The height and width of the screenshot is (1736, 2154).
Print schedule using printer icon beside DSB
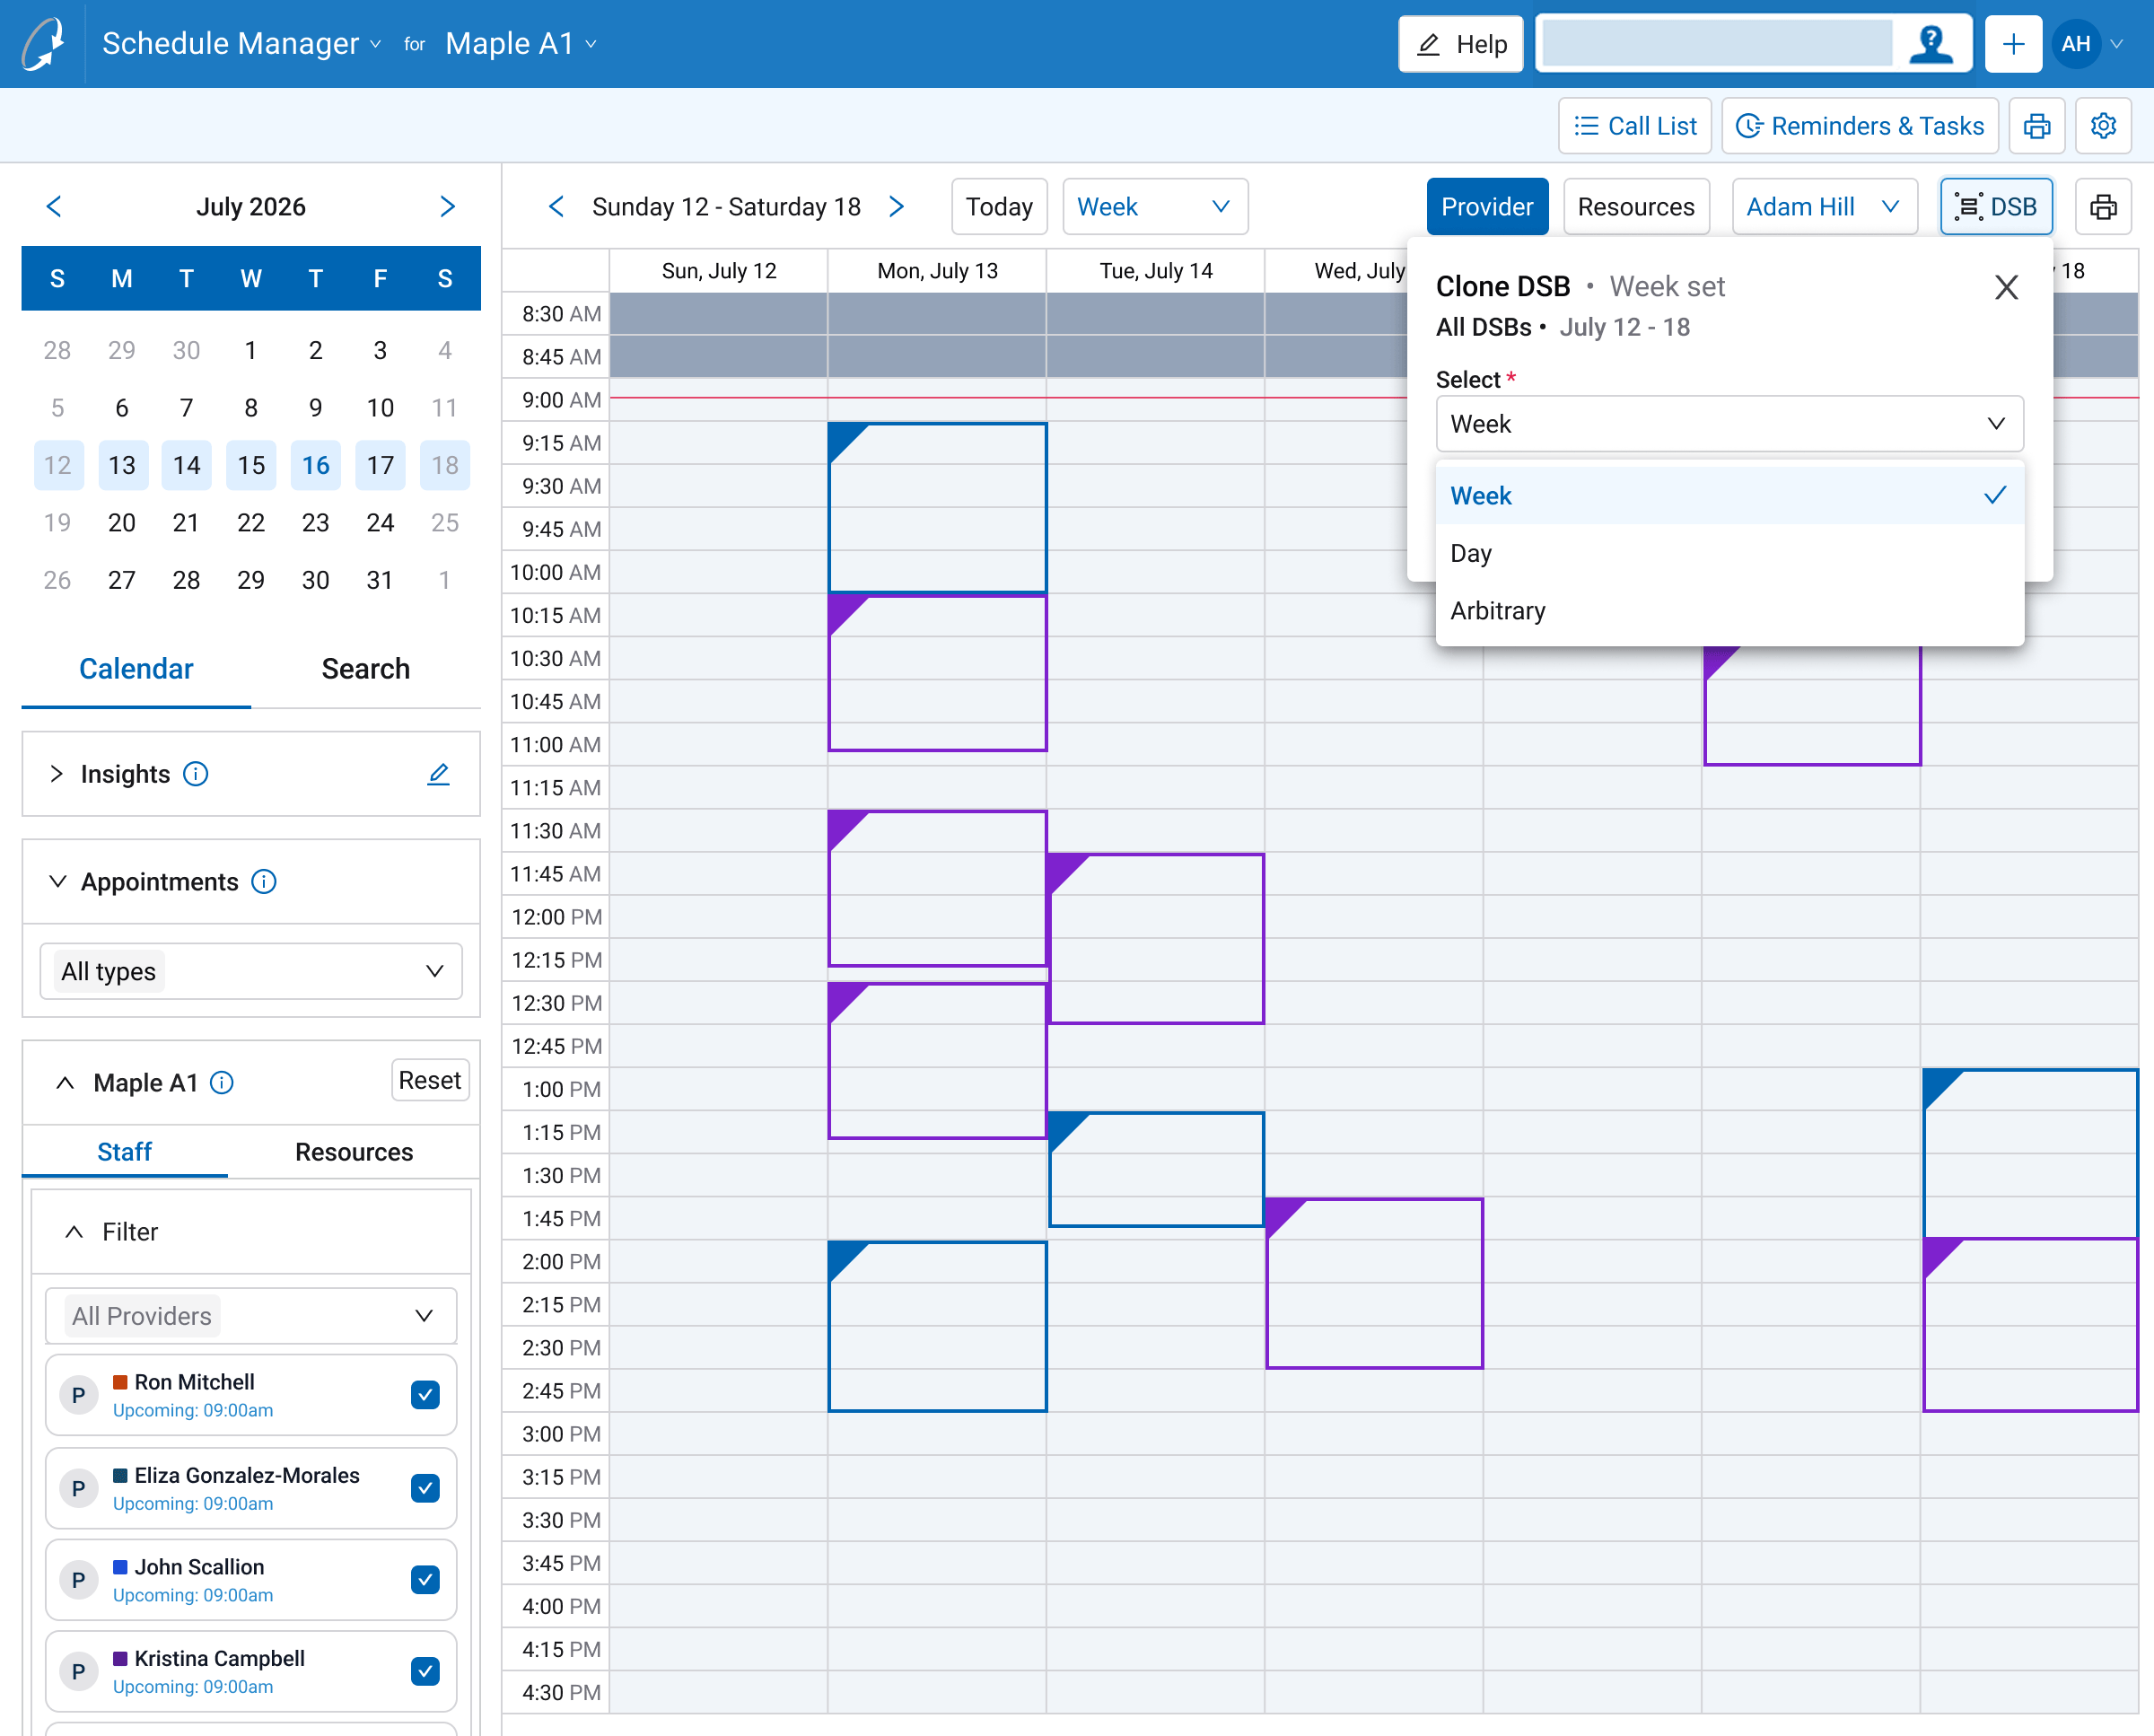tap(2103, 207)
